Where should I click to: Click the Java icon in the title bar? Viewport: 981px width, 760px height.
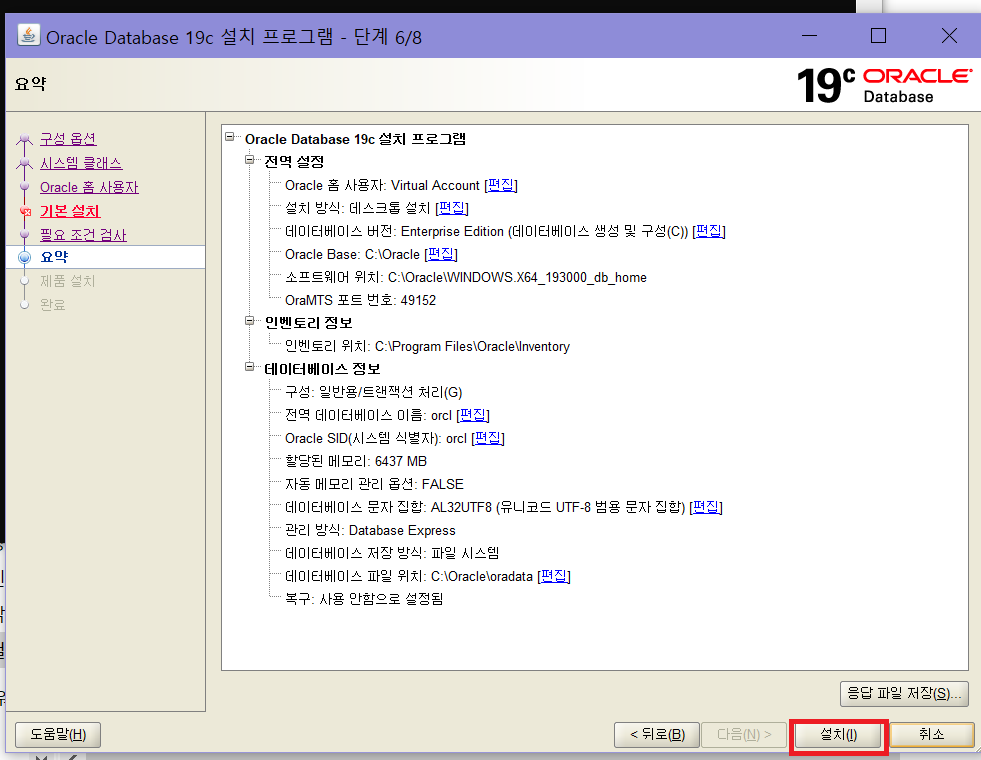28,36
